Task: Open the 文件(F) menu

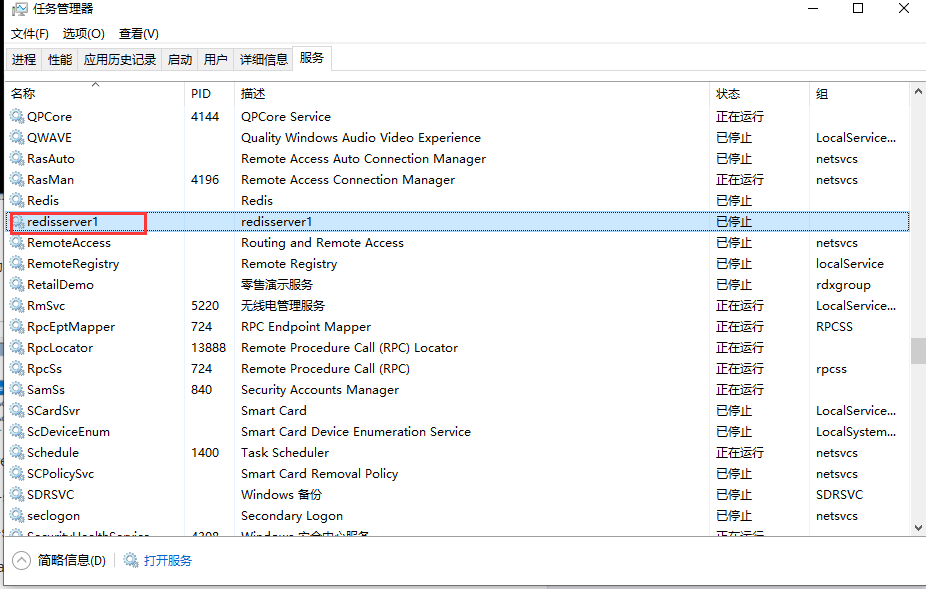Action: 29,33
